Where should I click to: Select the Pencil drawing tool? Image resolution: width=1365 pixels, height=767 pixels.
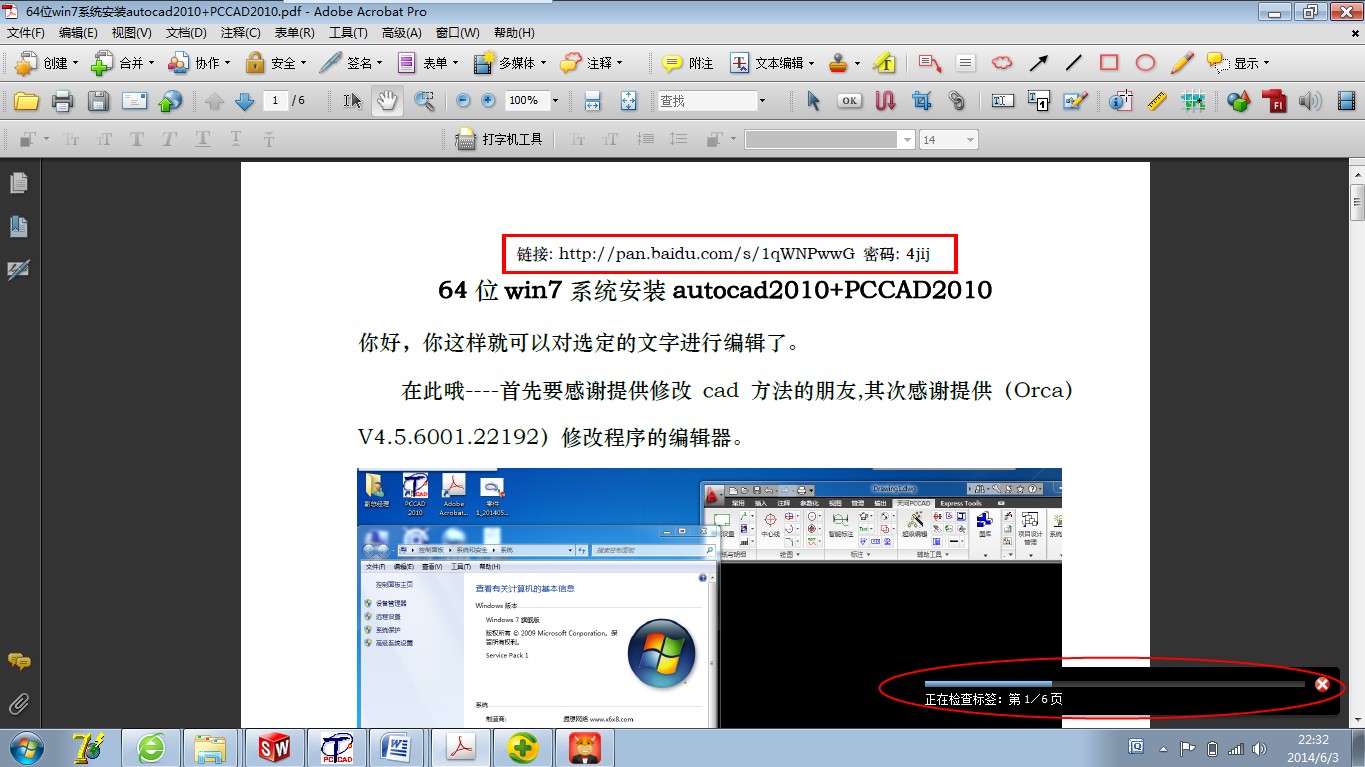point(1182,63)
